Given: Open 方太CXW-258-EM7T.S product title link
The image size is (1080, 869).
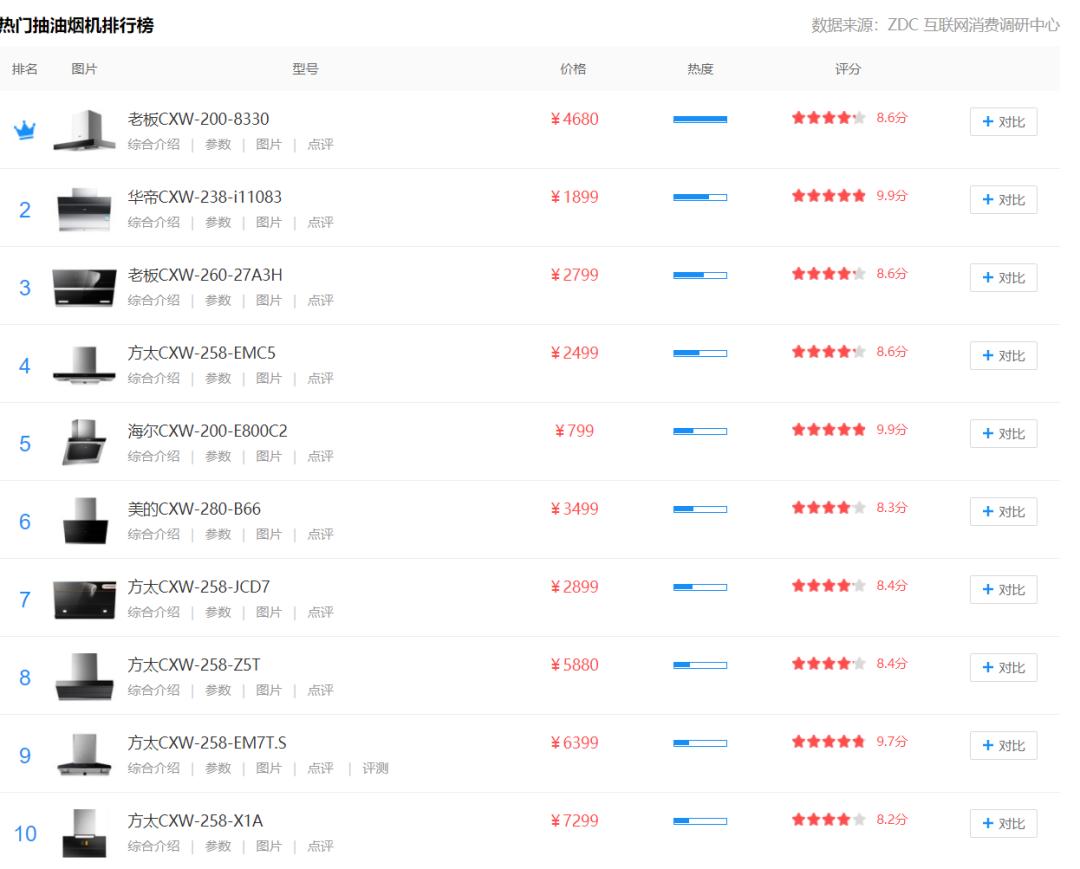Looking at the screenshot, I should coord(207,743).
